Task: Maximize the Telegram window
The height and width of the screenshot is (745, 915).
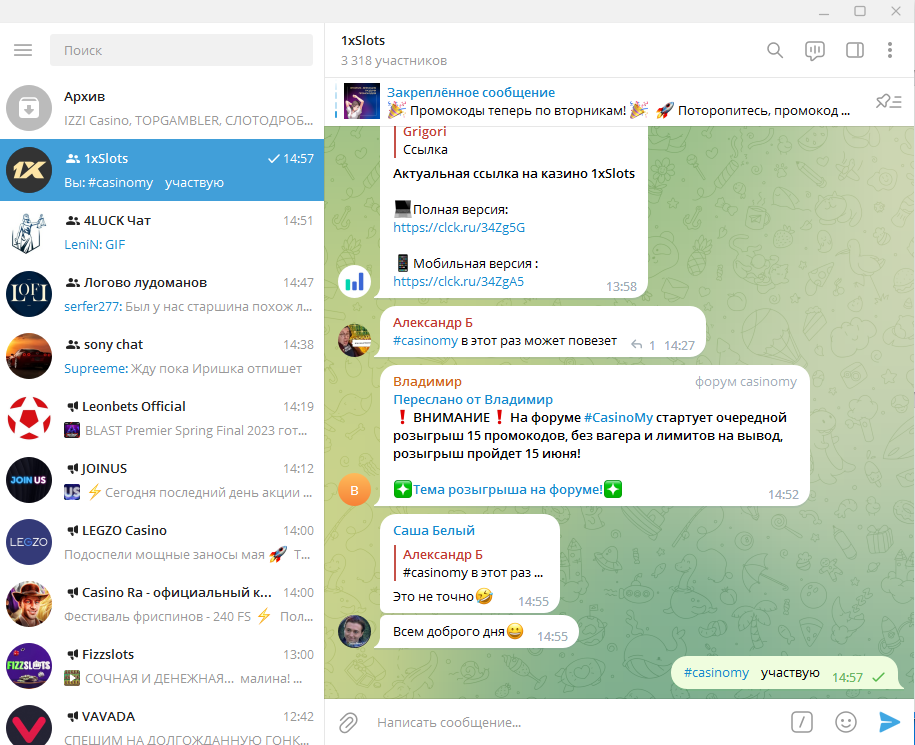Action: click(860, 11)
